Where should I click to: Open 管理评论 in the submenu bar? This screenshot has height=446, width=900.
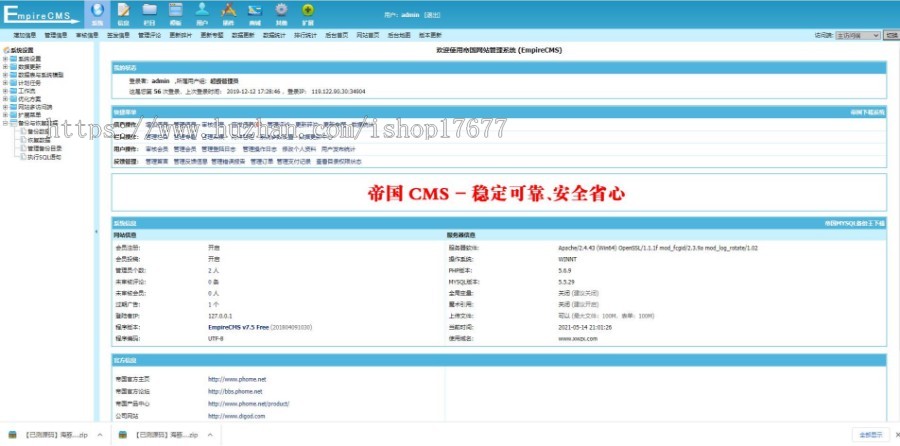149,35
